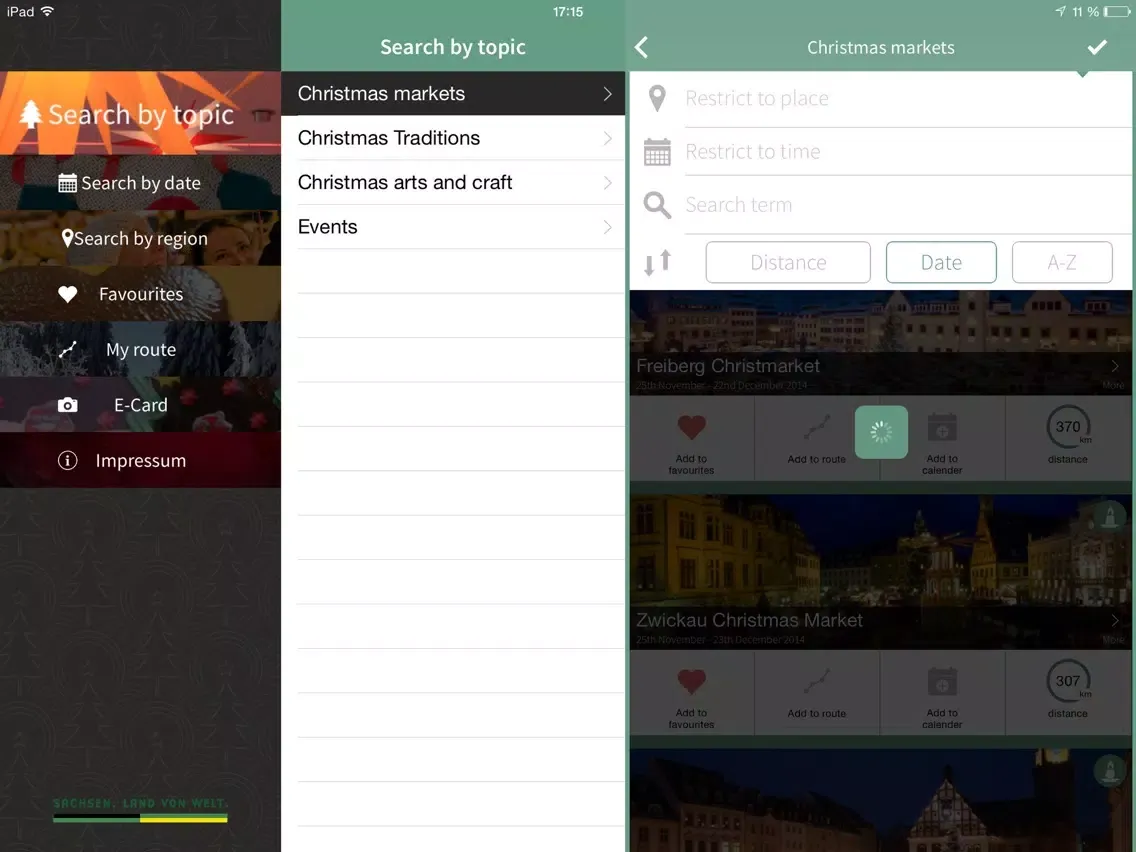Focus the Search term field
The height and width of the screenshot is (852, 1136).
tap(908, 205)
